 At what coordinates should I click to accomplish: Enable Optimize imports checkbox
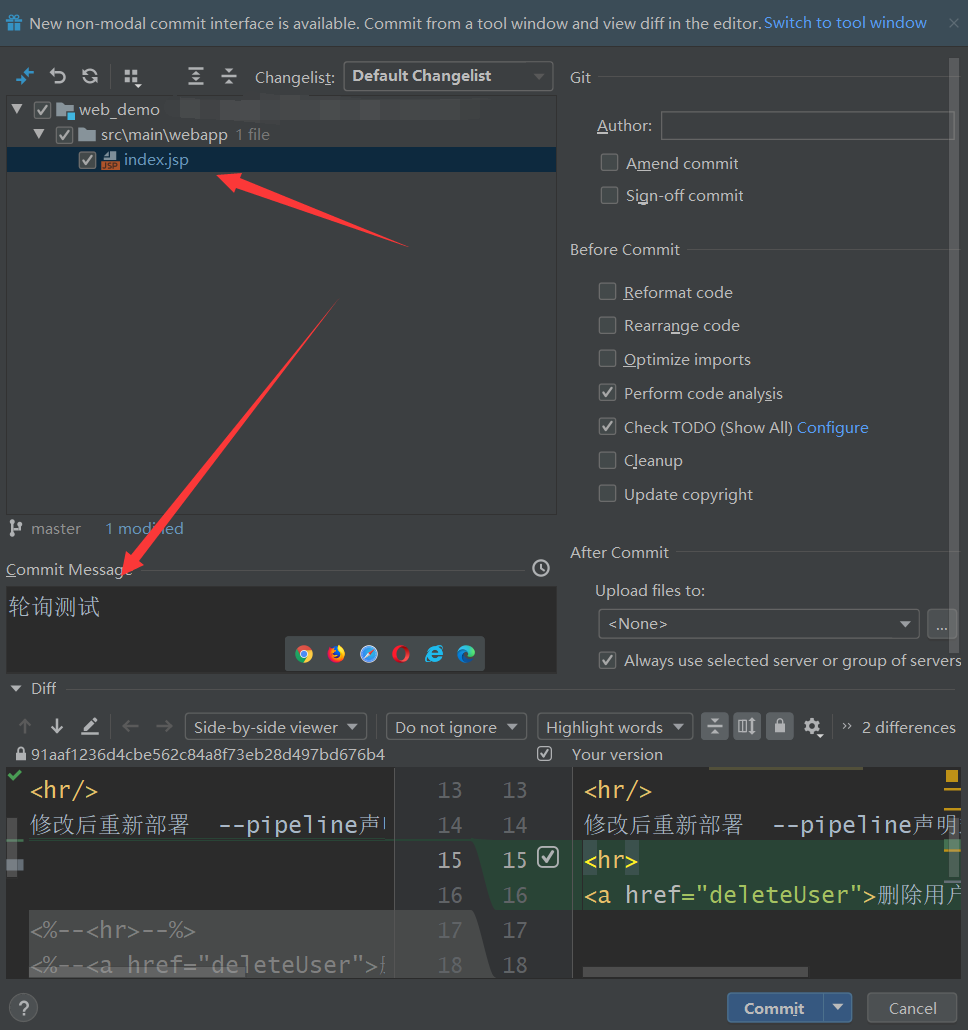coord(607,358)
